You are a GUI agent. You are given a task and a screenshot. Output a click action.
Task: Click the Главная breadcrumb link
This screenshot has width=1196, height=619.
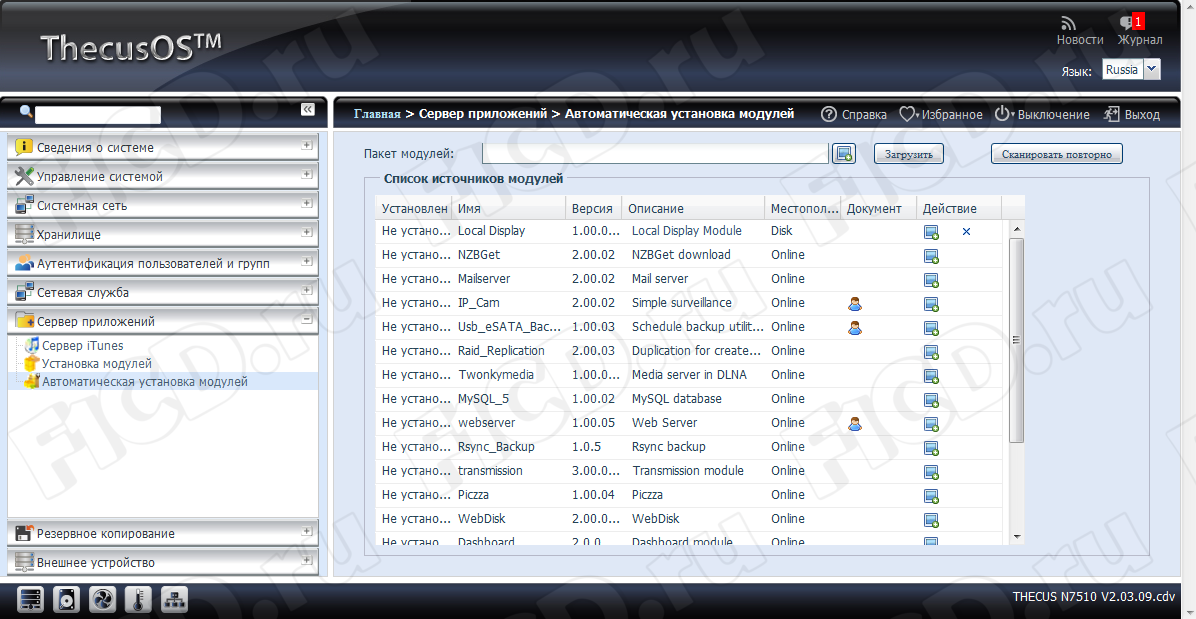click(x=377, y=114)
